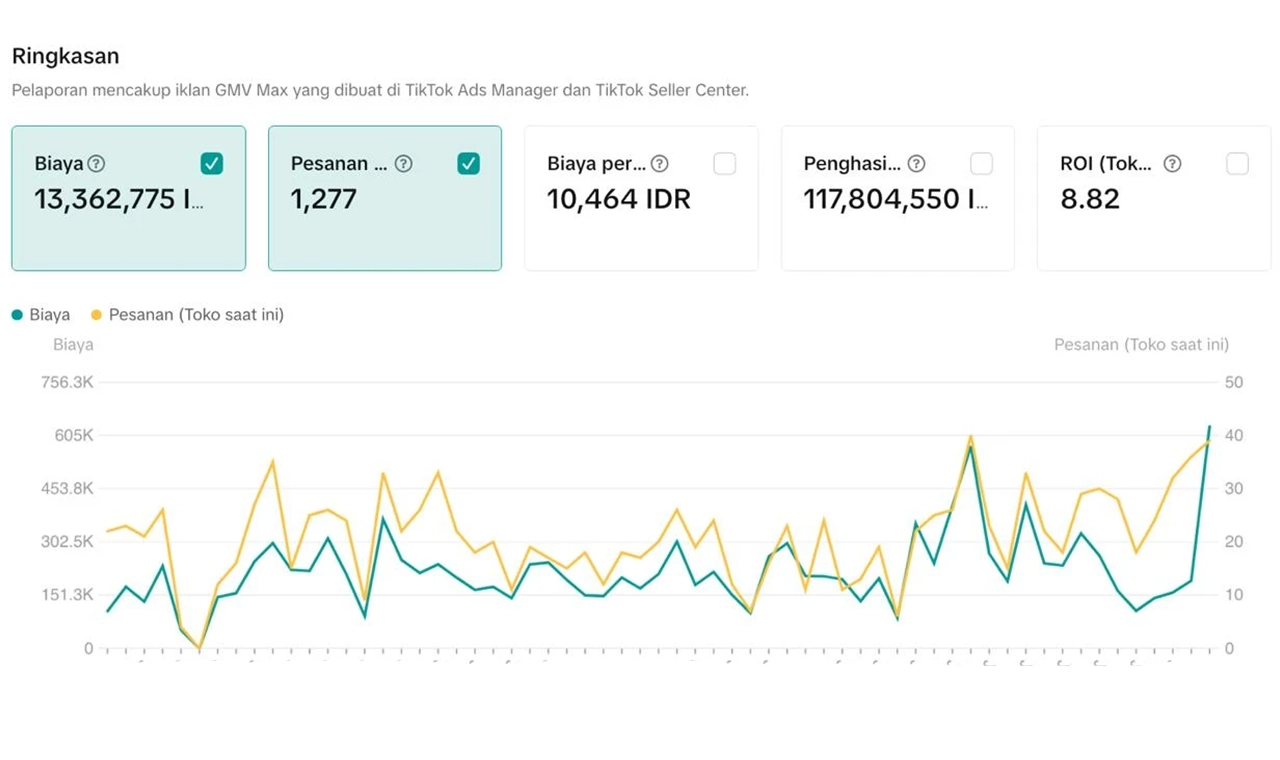Screen dimensions: 1280x760
Task: Open help tooltip for Biaya per metric
Action: point(659,164)
